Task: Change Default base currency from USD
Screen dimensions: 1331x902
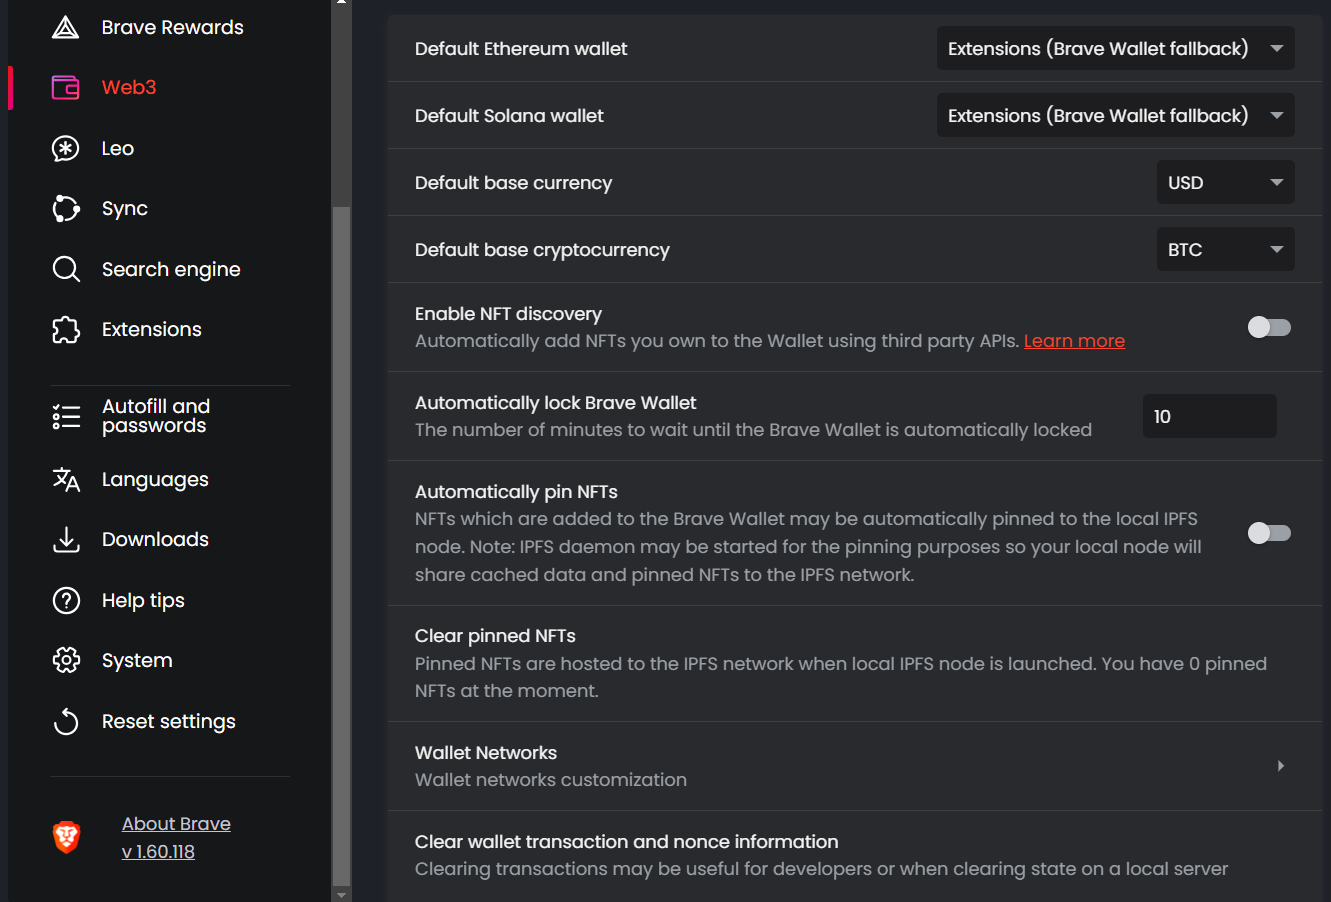Action: (x=1226, y=183)
